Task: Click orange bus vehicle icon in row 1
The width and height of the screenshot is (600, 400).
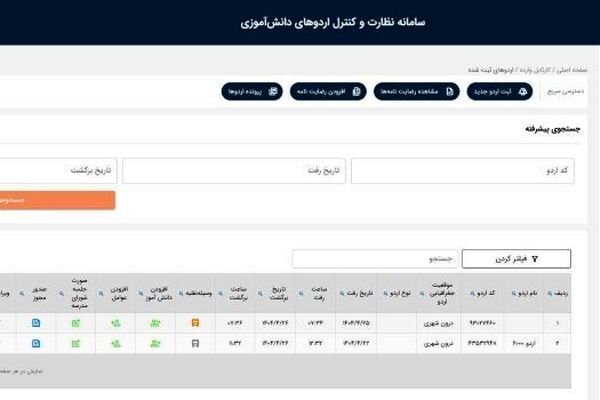Action: pyautogui.click(x=195, y=323)
